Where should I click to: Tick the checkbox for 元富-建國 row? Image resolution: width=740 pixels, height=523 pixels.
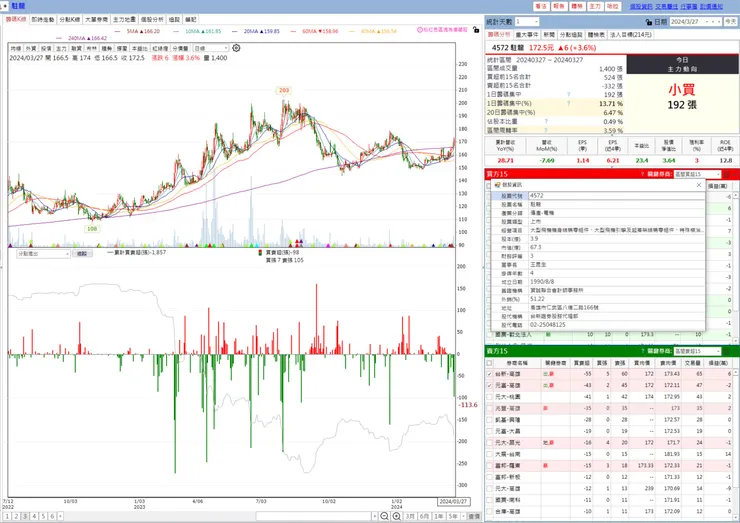[489, 385]
